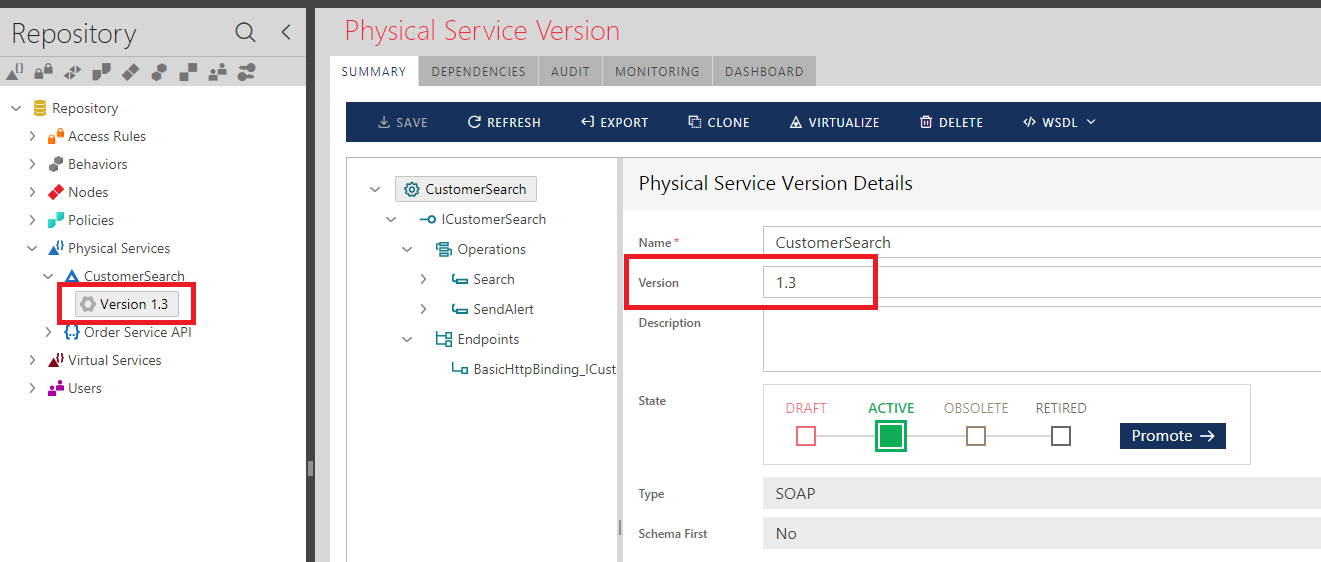
Task: Click the Promote button
Action: point(1173,436)
